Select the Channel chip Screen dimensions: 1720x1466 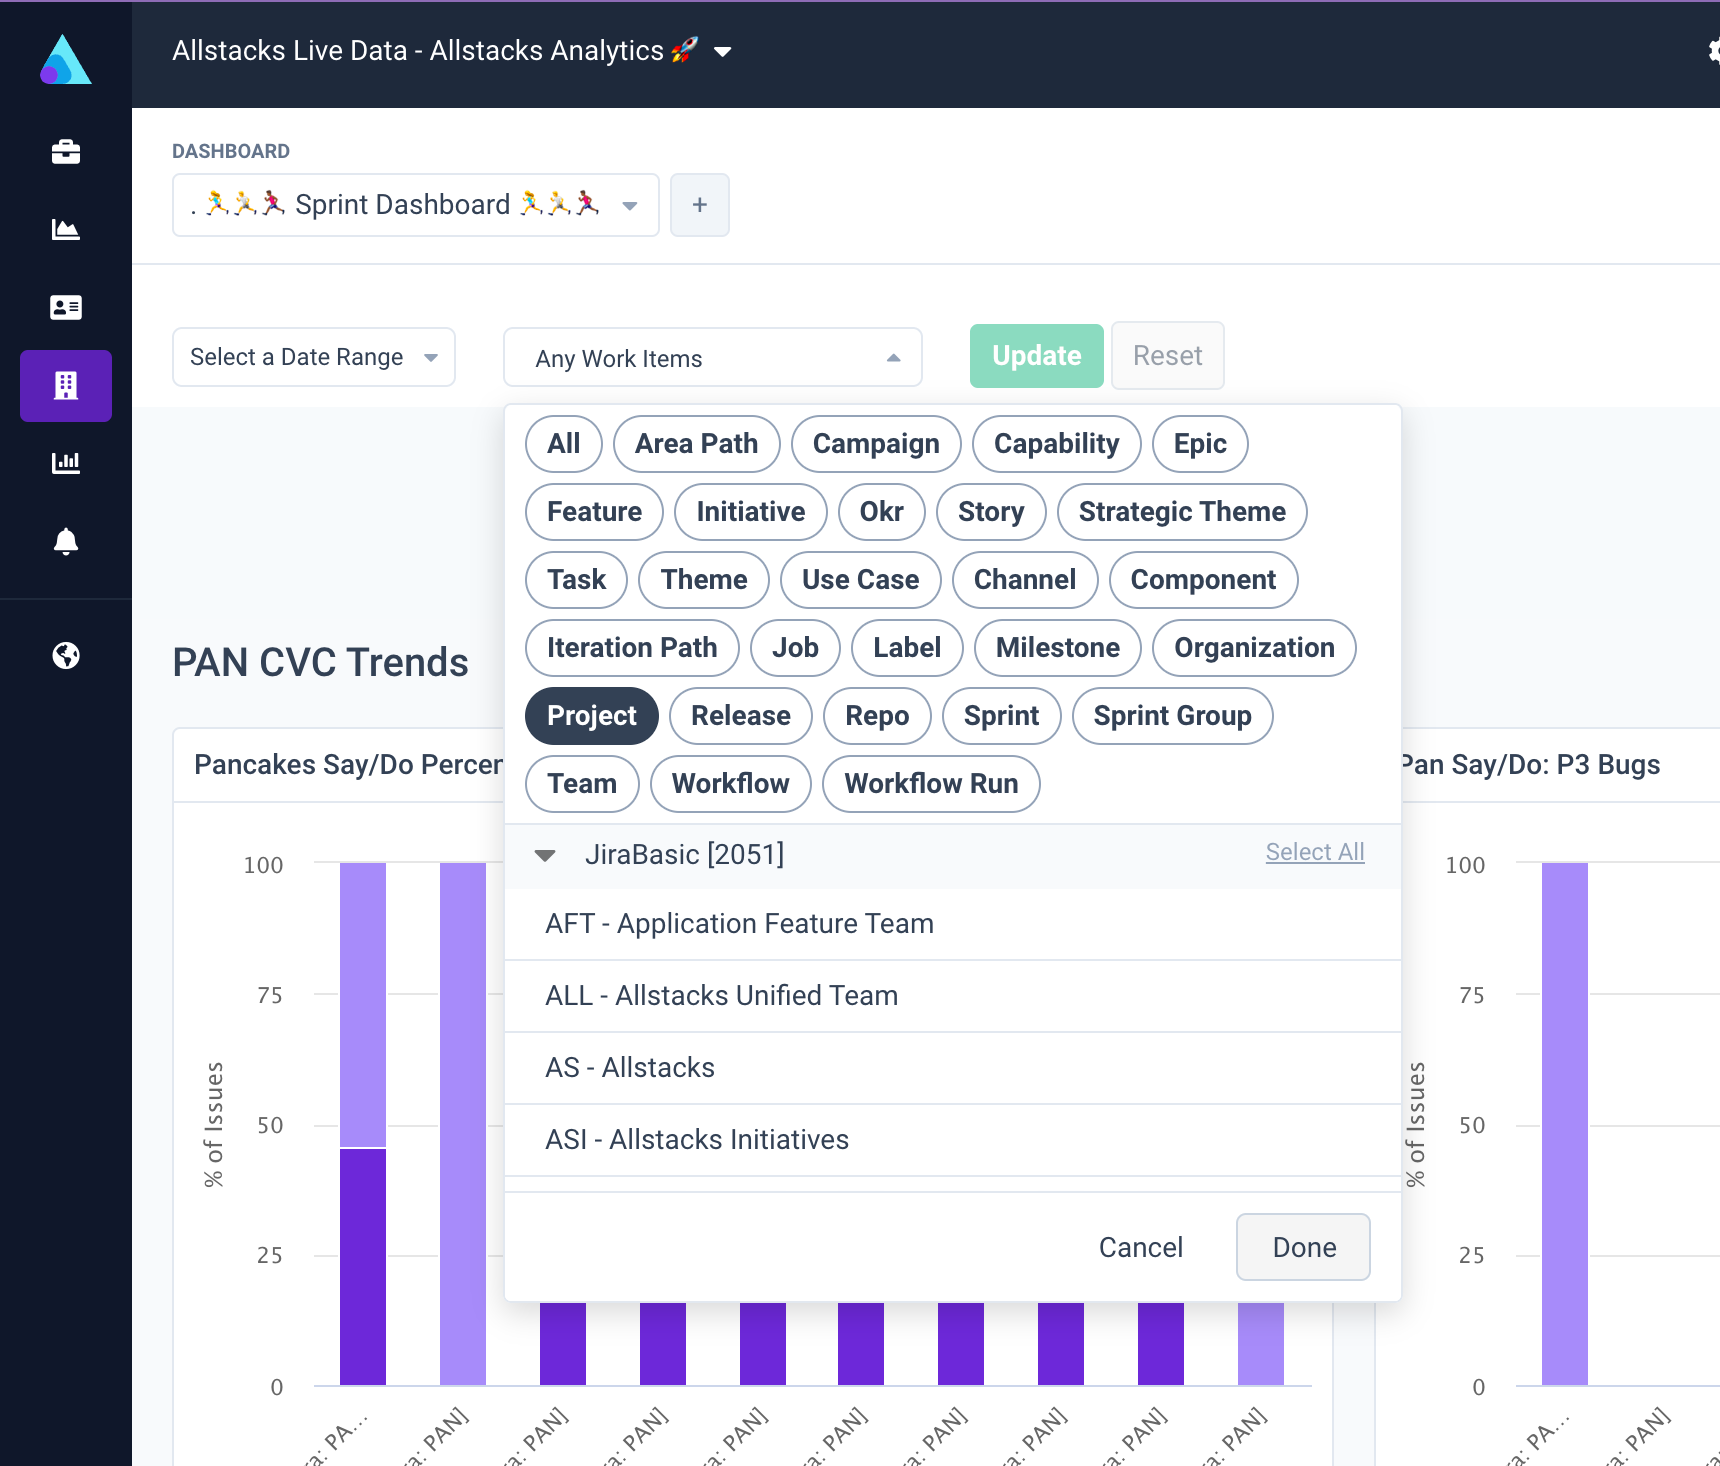[1025, 580]
